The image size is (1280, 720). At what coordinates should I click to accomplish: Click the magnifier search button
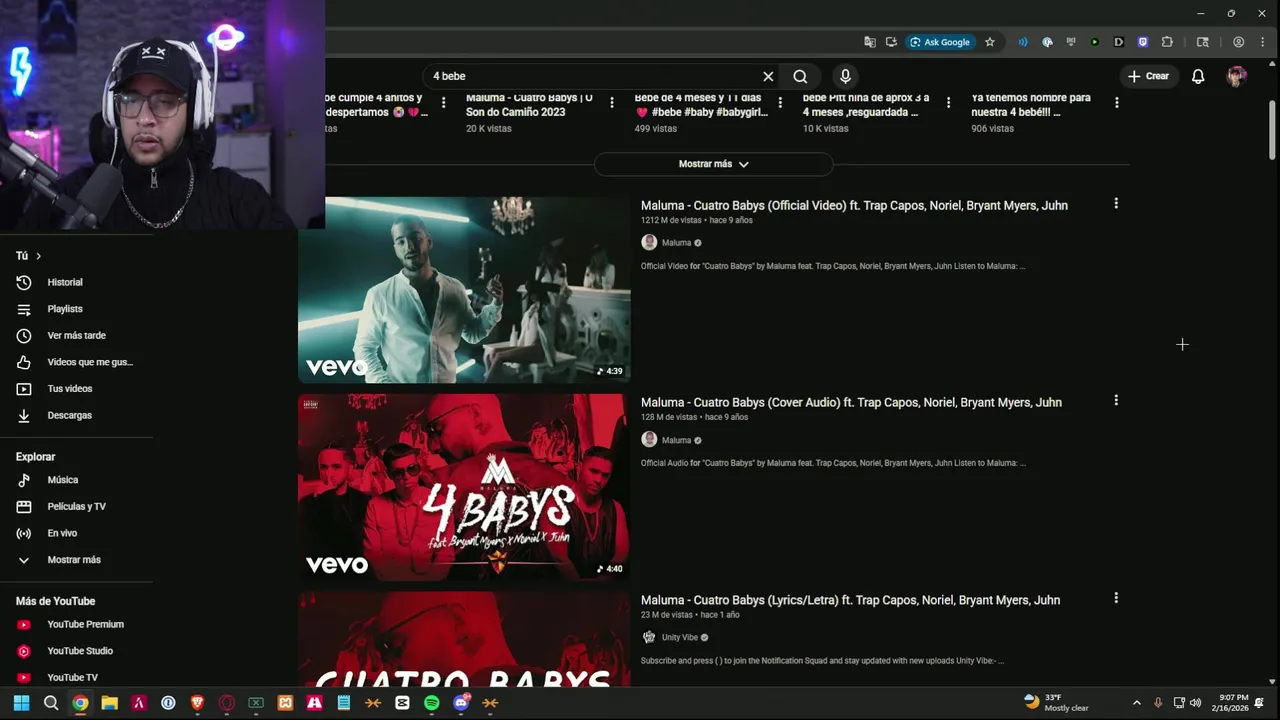point(800,76)
